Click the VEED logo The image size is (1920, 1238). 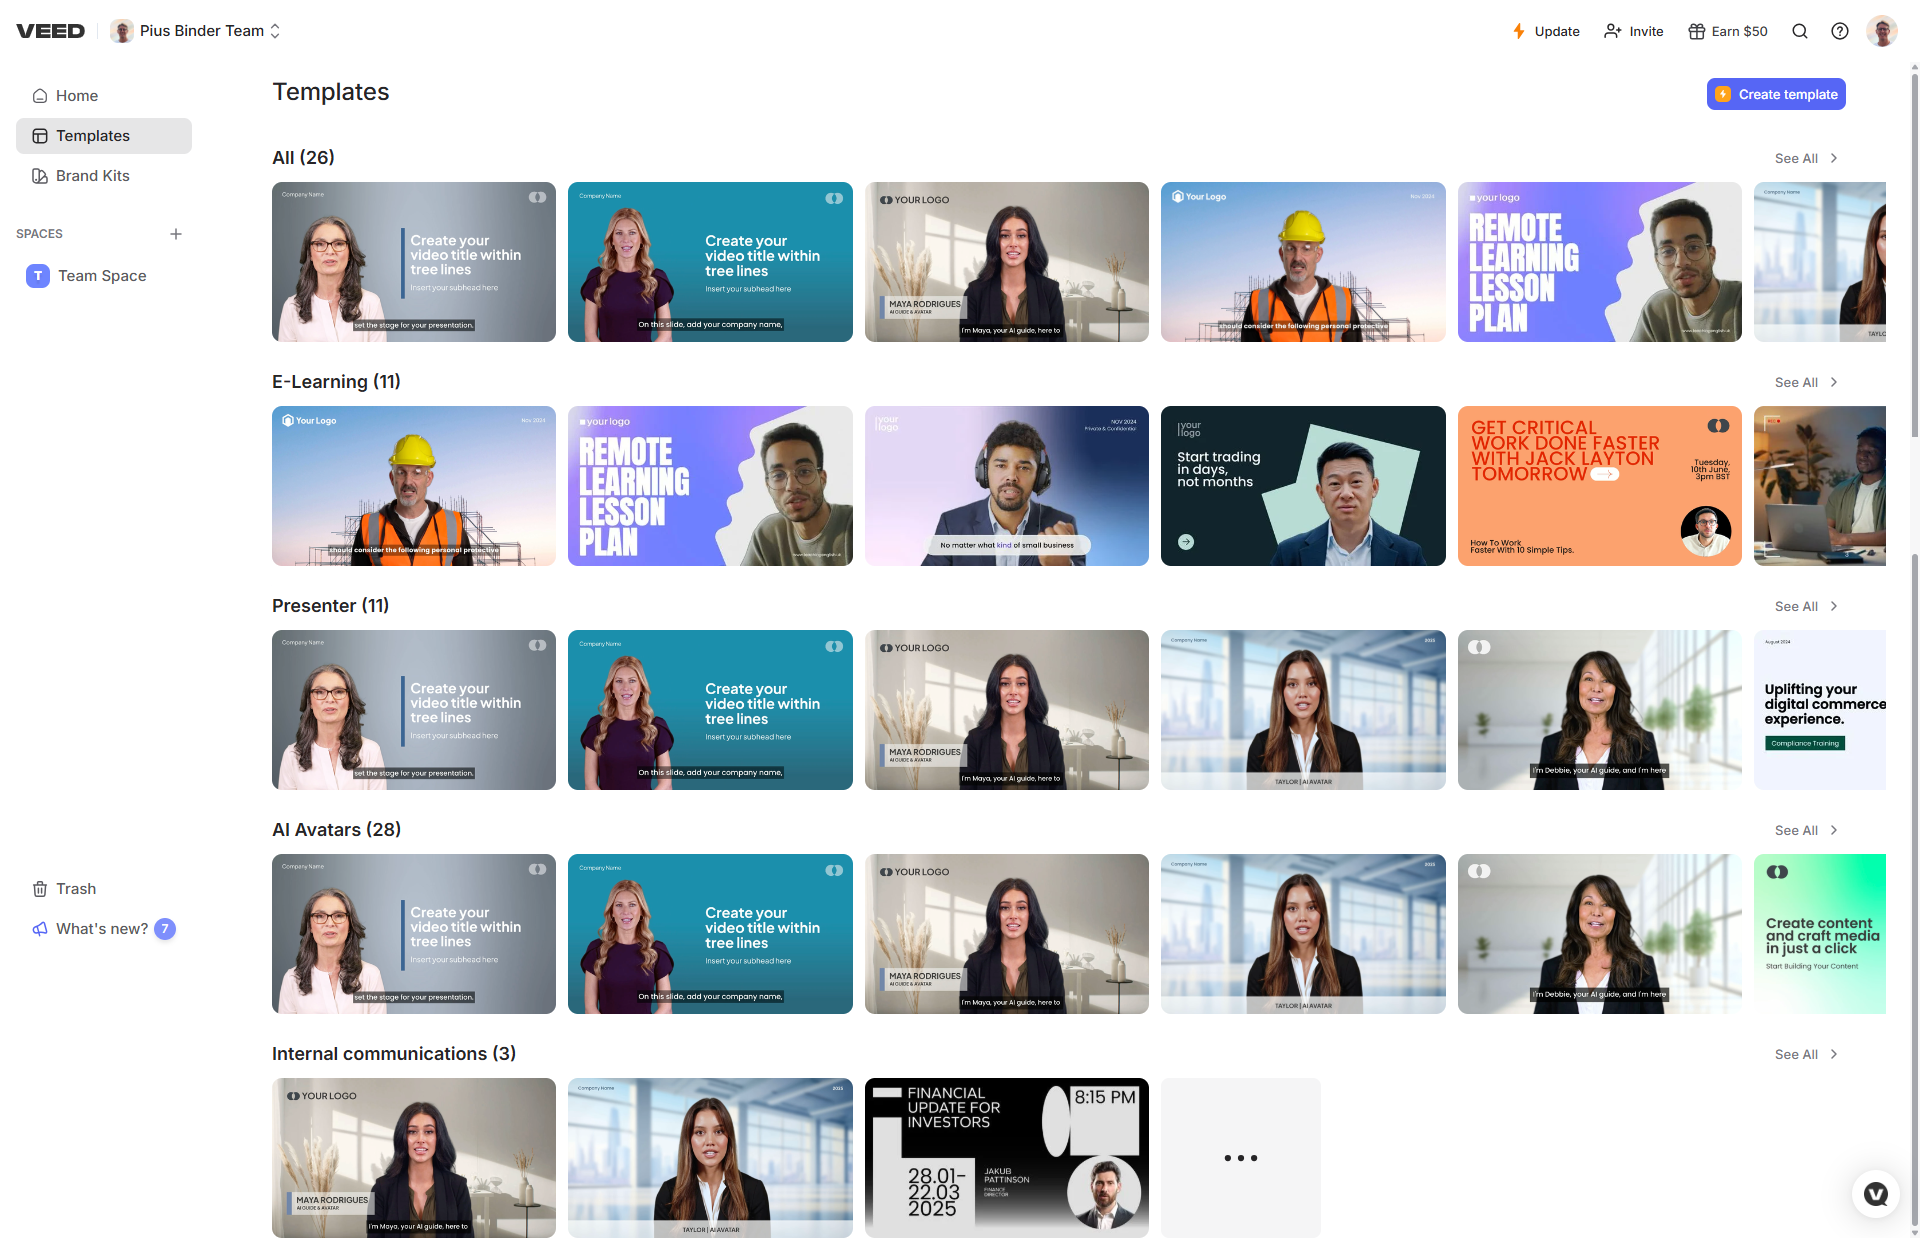click(51, 31)
